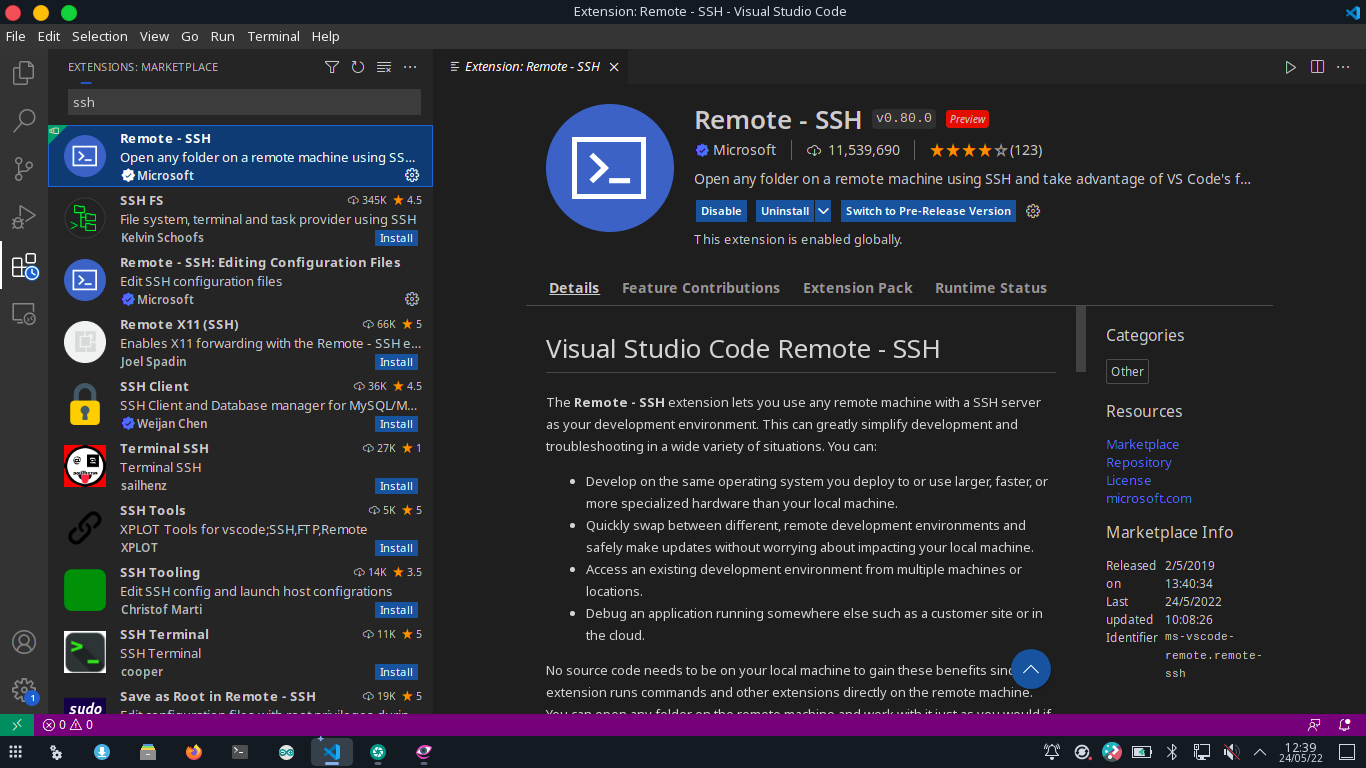The height and width of the screenshot is (768, 1366).
Task: Open the Marketplace resource link
Action: (x=1142, y=444)
